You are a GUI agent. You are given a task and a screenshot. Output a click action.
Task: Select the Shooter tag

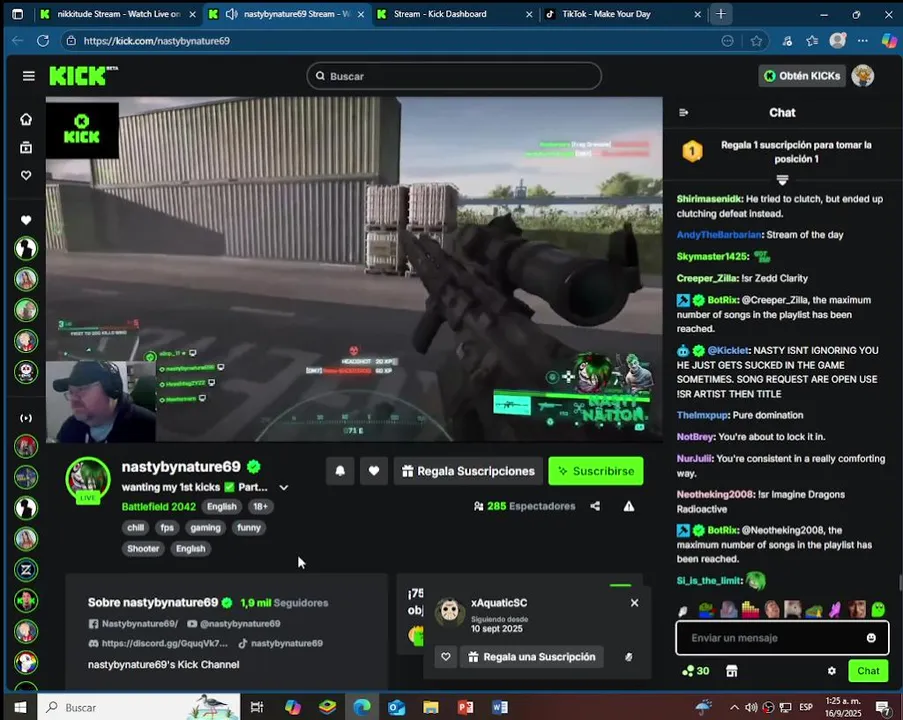(143, 549)
